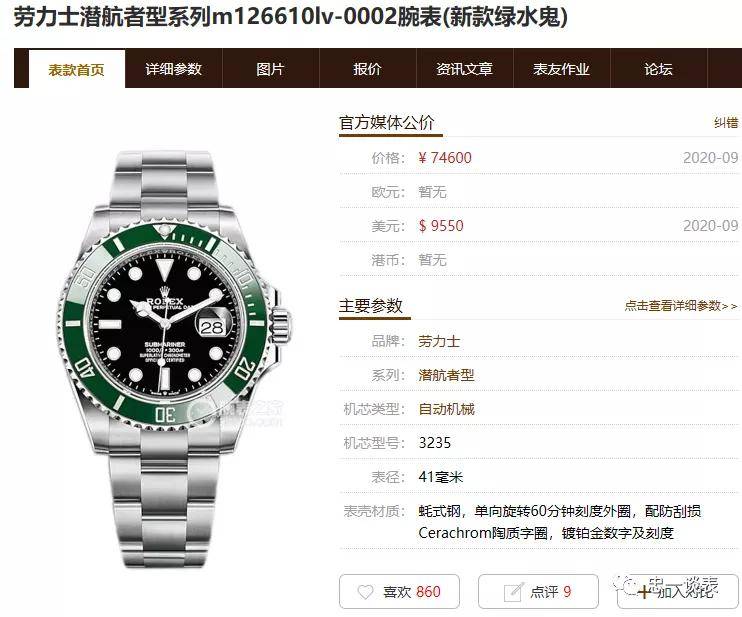Viewport: 742px width, 617px height.
Task: Open the 资讯文章 tab
Action: [x=465, y=69]
